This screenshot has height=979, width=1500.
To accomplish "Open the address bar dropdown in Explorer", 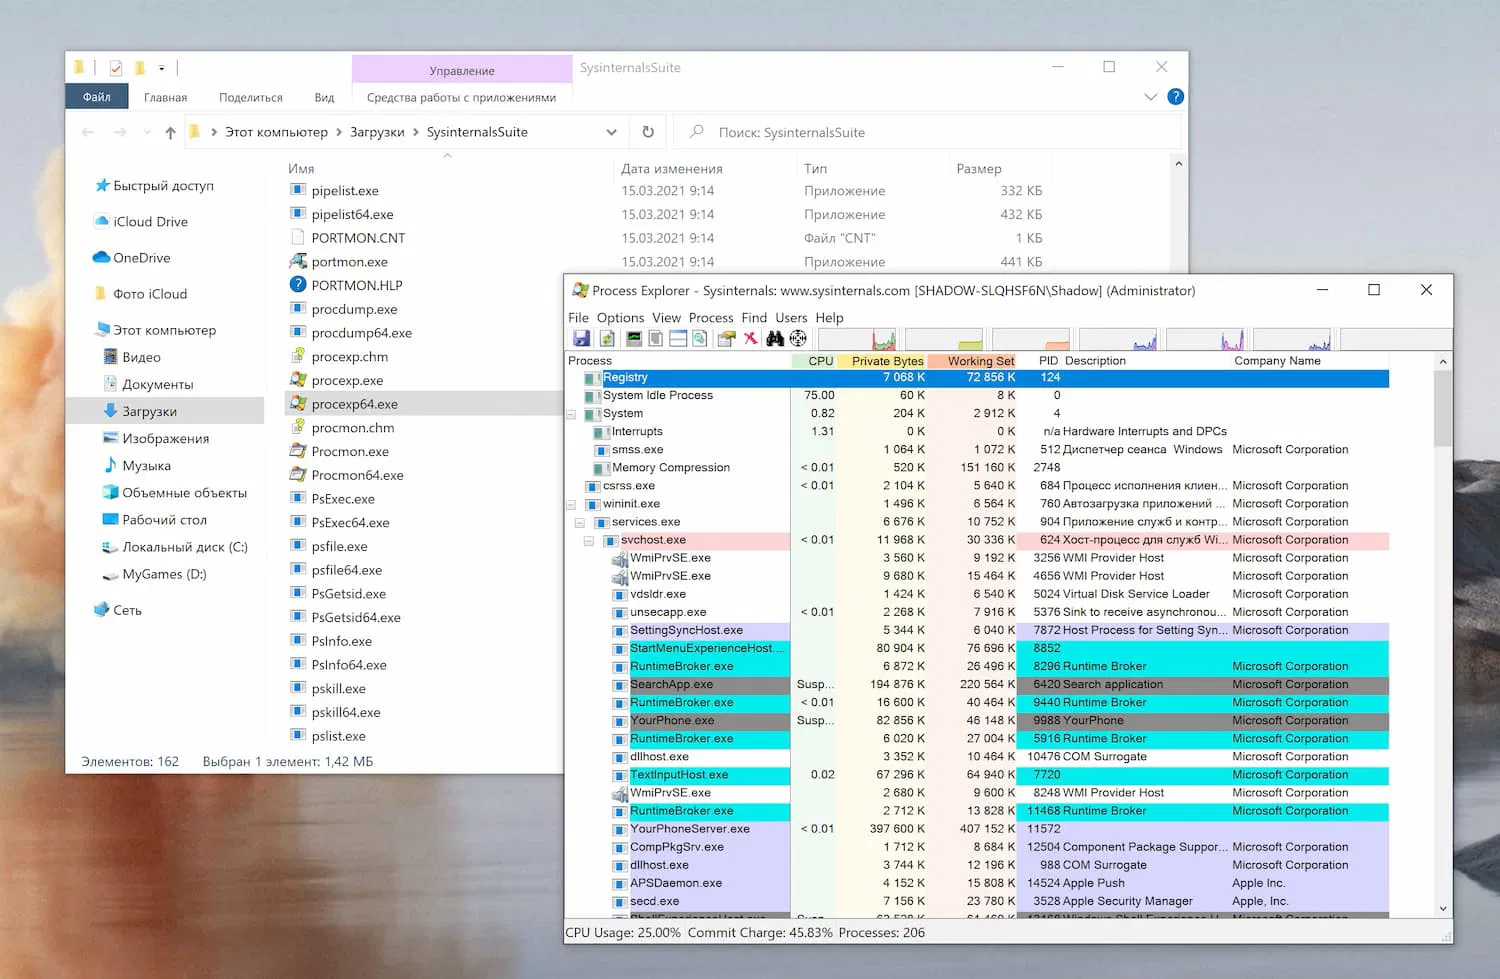I will [611, 131].
